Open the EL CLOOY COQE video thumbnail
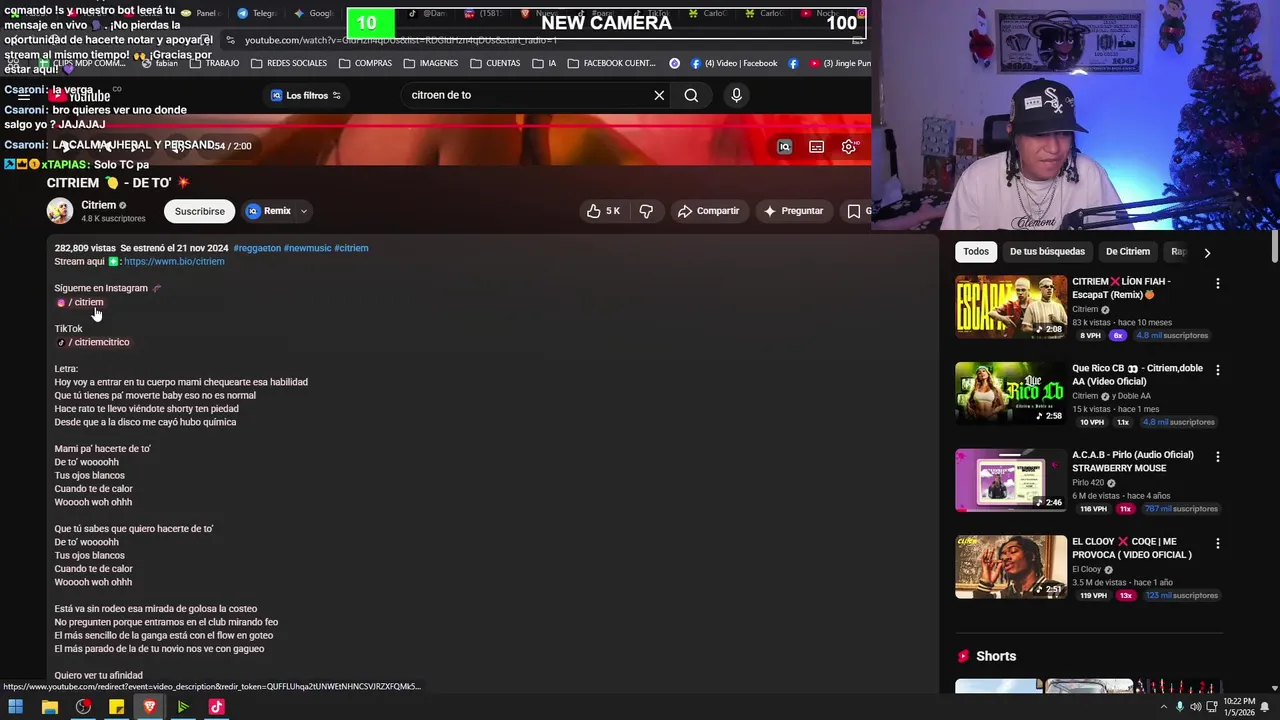Screen dimensions: 1280x720 point(1011,567)
